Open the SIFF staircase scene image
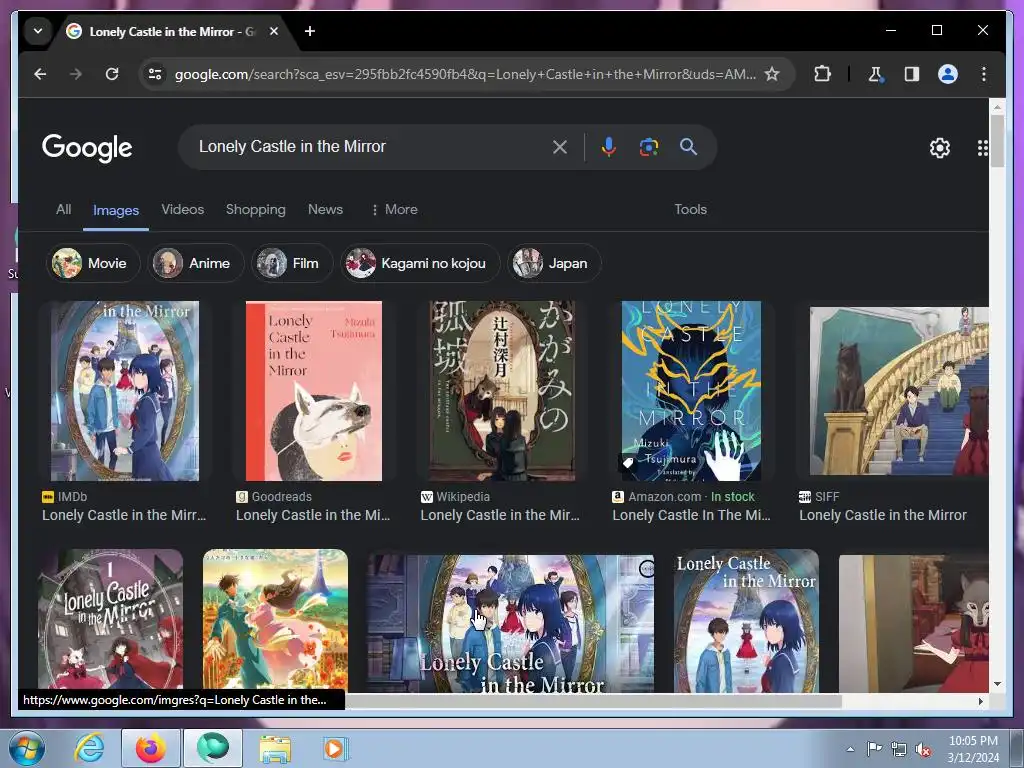Viewport: 1024px width, 768px height. coord(899,391)
